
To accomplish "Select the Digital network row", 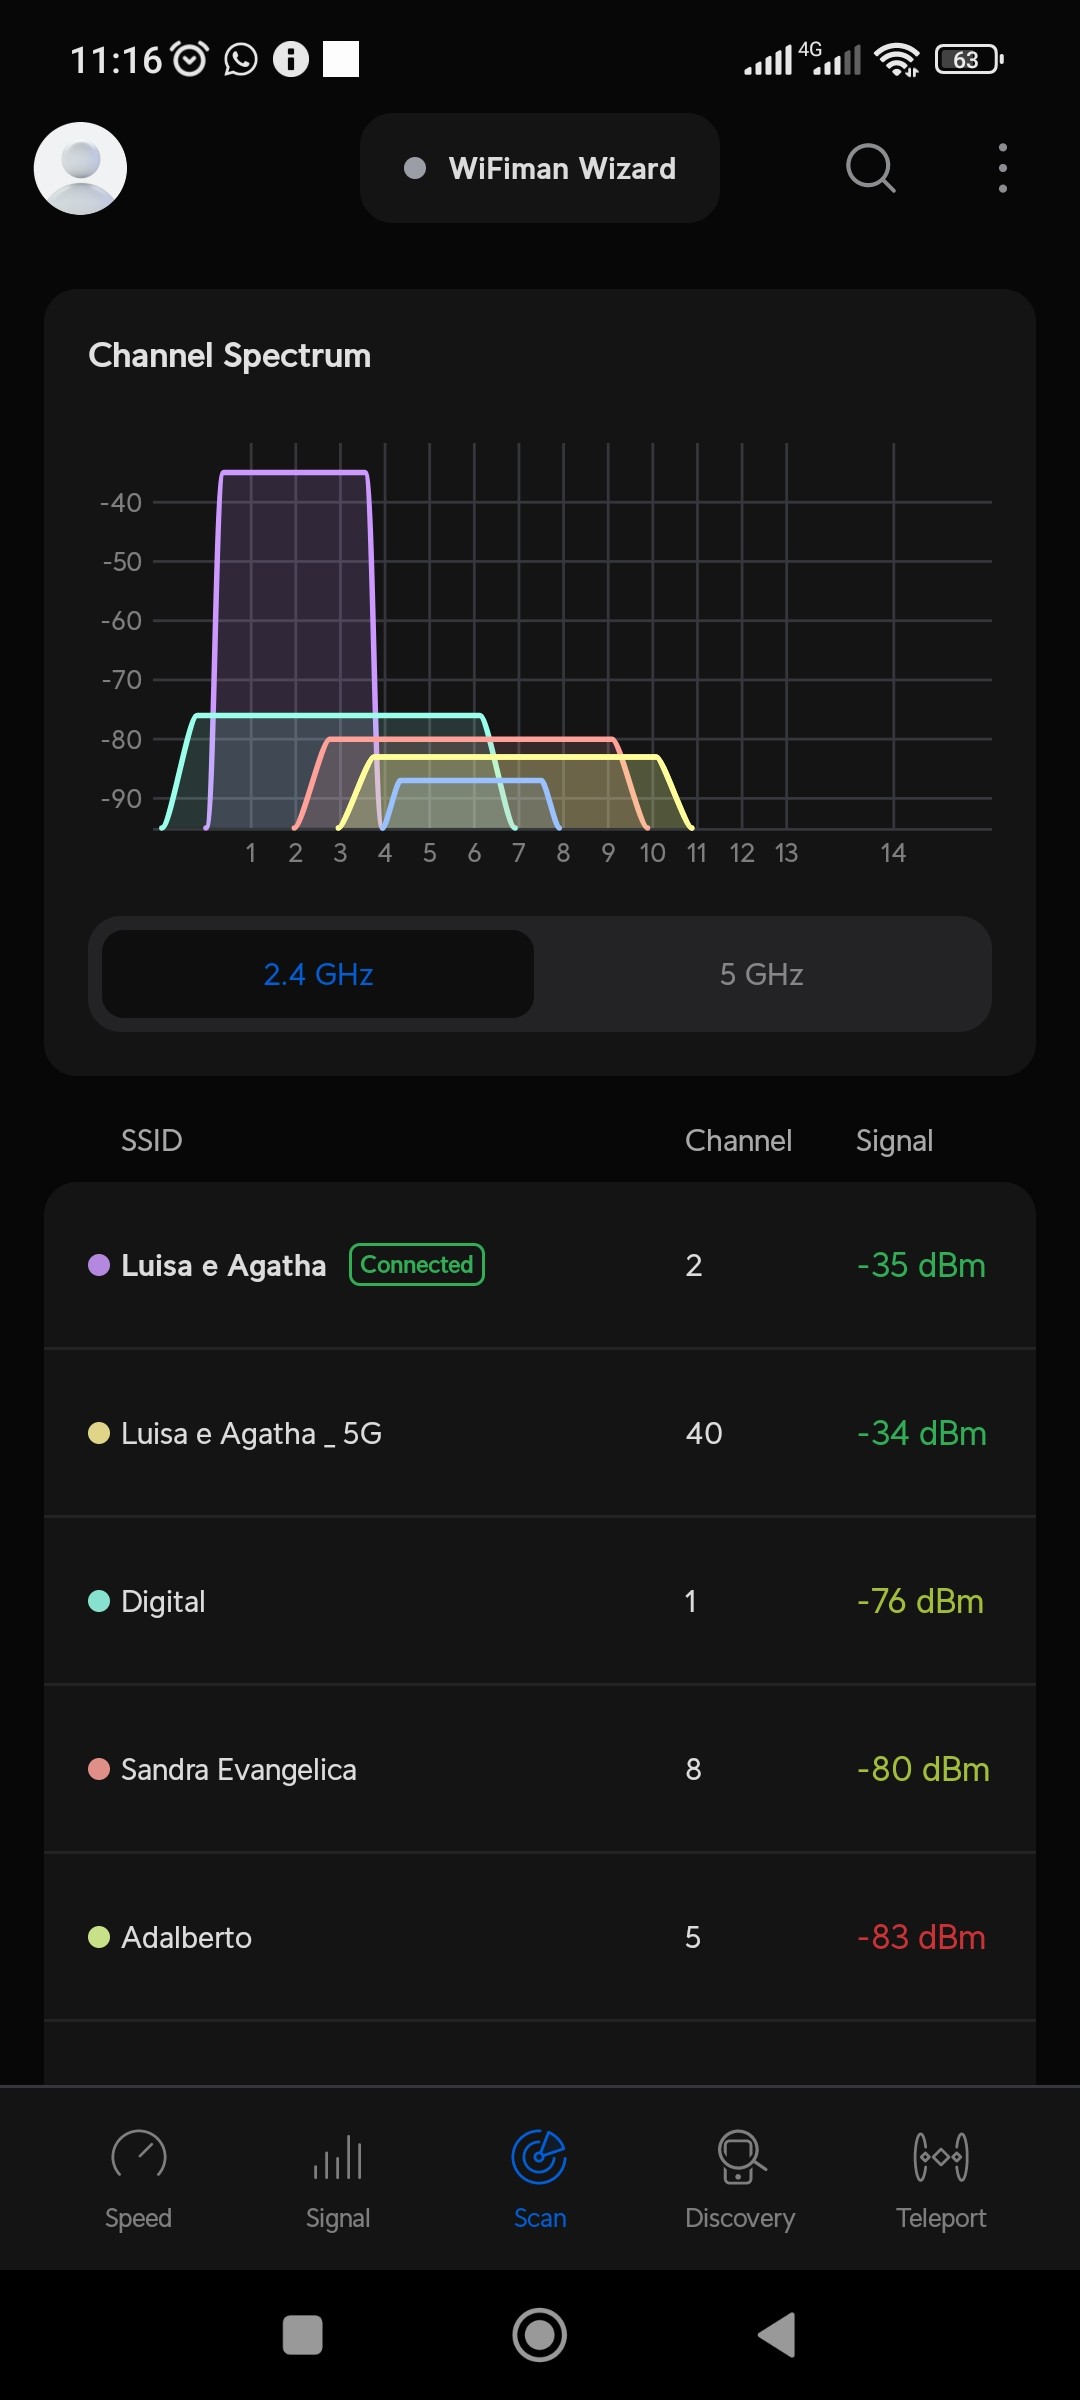I will point(540,1601).
